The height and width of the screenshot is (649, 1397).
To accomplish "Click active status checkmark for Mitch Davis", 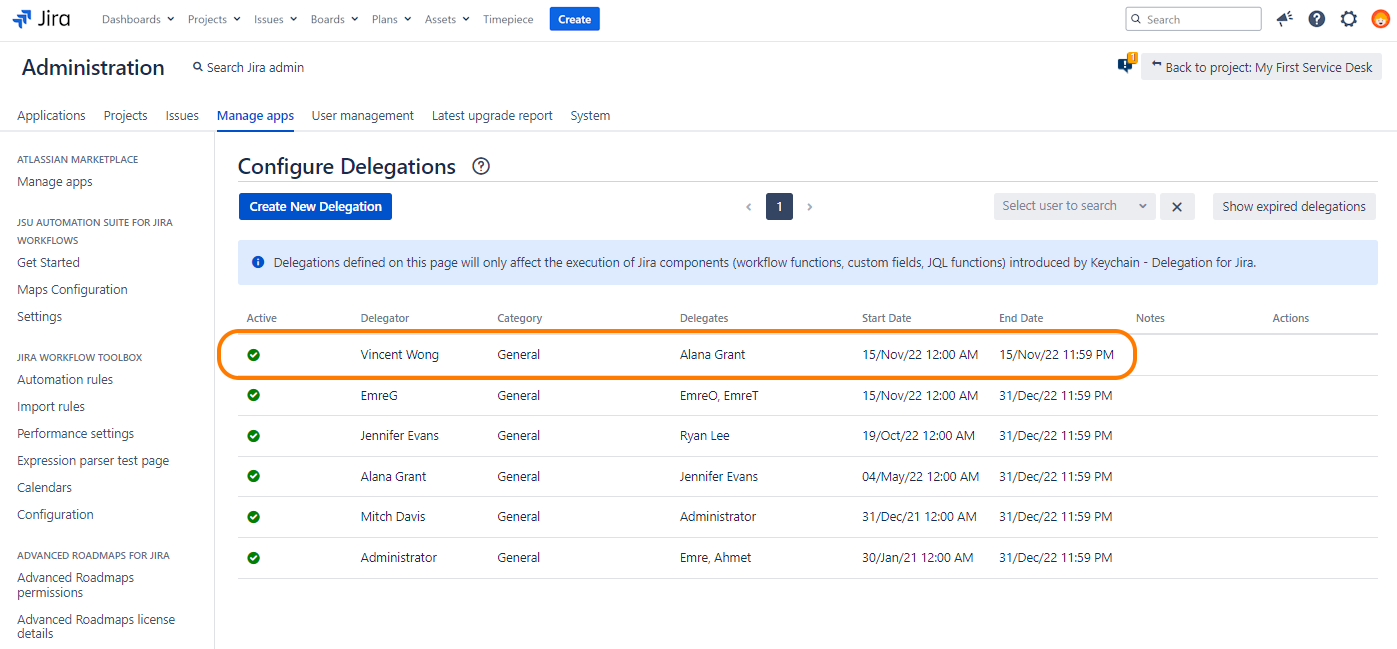I will point(254,517).
